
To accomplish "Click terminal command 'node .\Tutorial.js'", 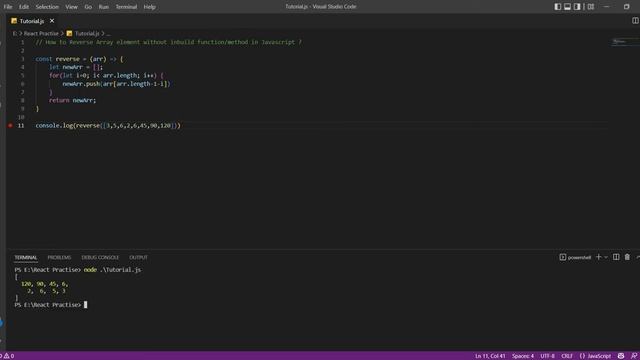I will (x=112, y=270).
